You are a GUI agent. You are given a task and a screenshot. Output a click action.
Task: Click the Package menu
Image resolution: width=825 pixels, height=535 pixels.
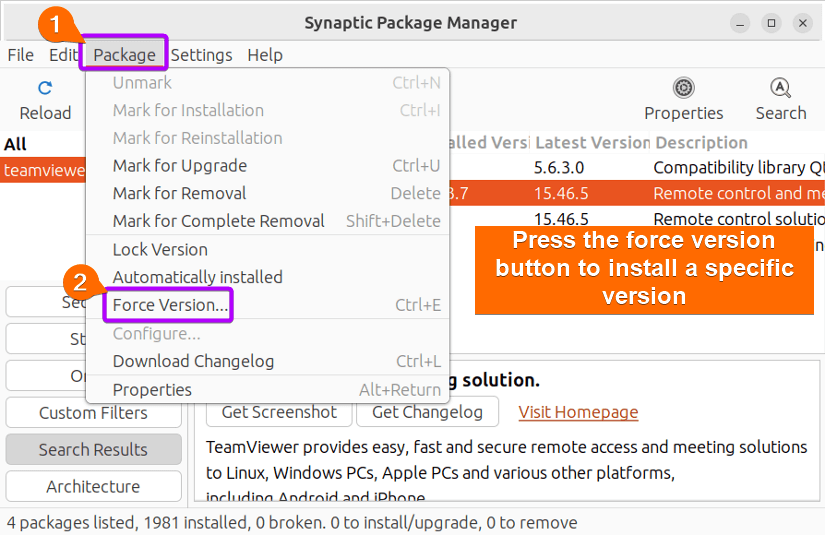point(124,55)
